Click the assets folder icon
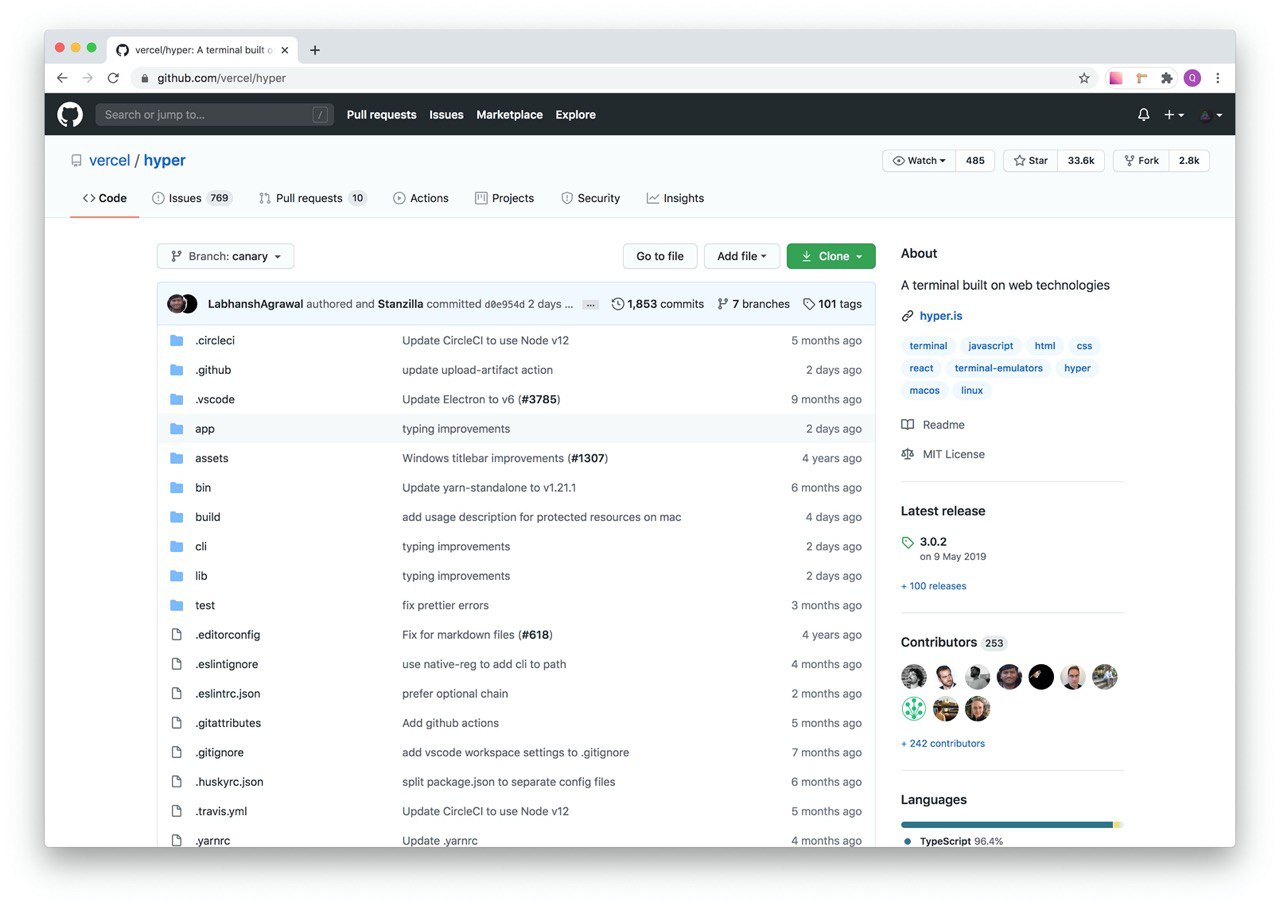This screenshot has width=1280, height=906. coord(177,458)
